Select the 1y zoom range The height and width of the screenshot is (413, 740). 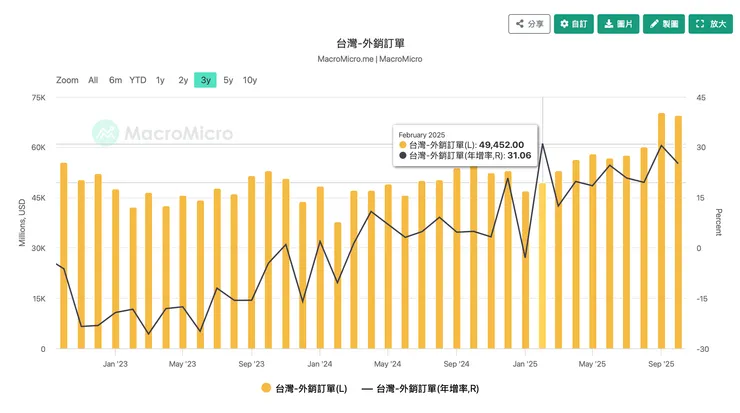(160, 80)
